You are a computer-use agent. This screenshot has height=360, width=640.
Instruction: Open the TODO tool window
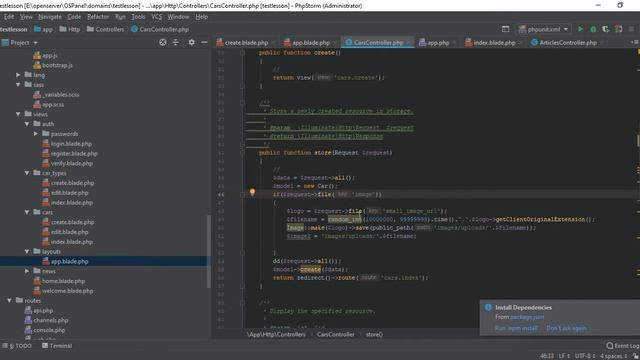(17, 346)
